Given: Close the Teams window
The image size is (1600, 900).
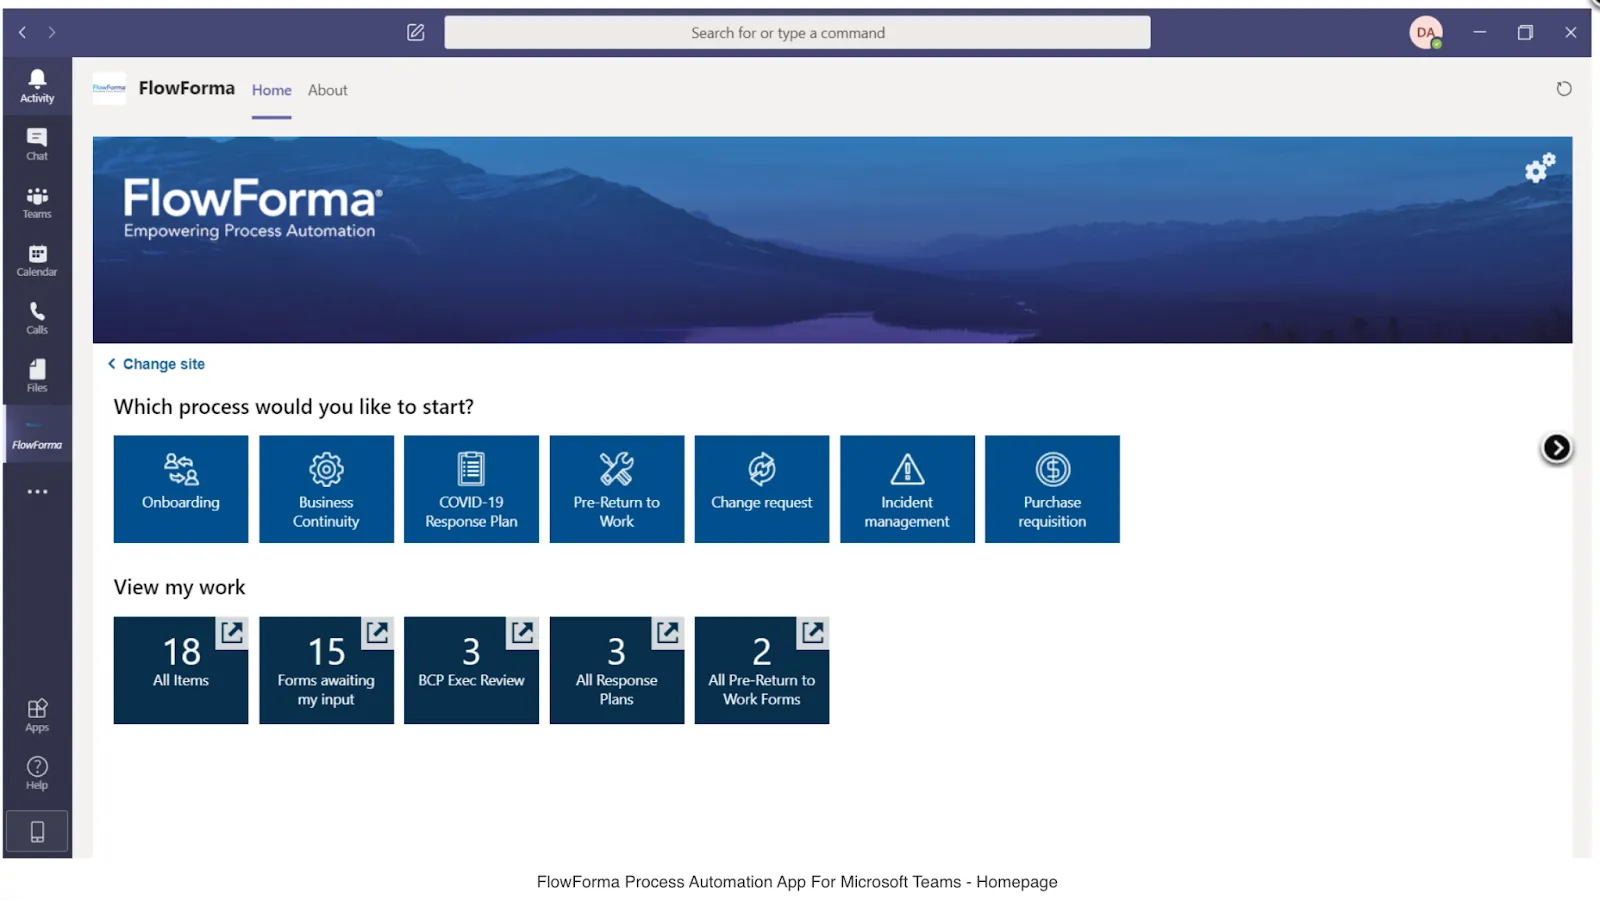Looking at the screenshot, I should point(1571,33).
